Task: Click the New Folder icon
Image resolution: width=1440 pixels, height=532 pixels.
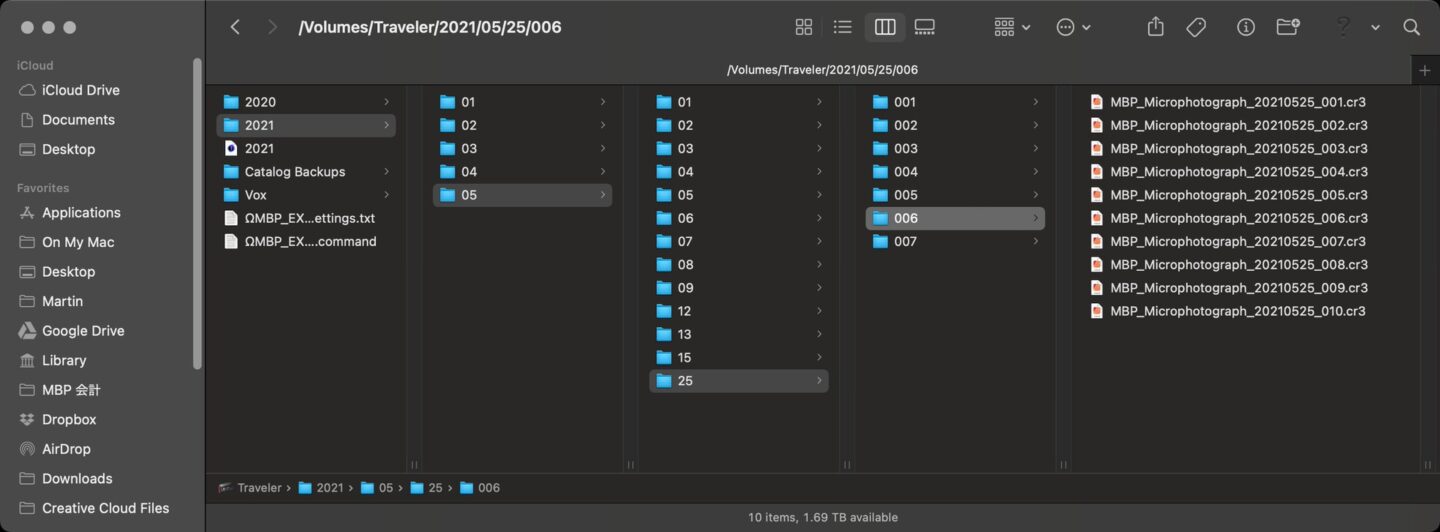Action: 1288,27
